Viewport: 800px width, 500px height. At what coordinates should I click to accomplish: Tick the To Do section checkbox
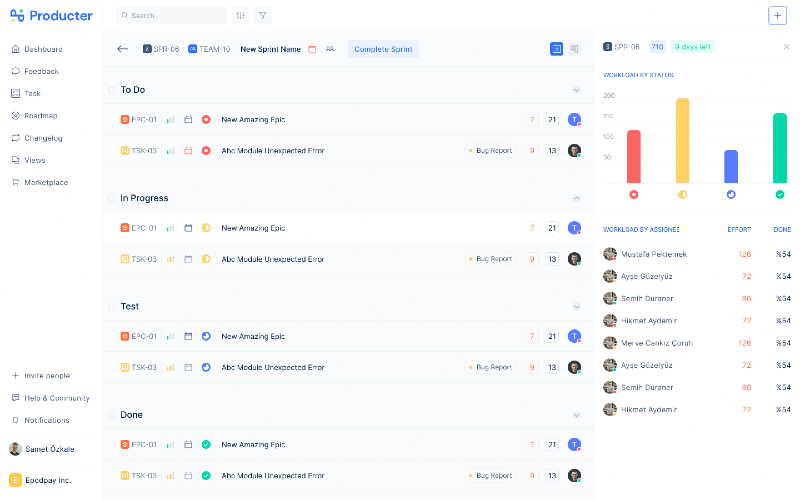[x=111, y=90]
